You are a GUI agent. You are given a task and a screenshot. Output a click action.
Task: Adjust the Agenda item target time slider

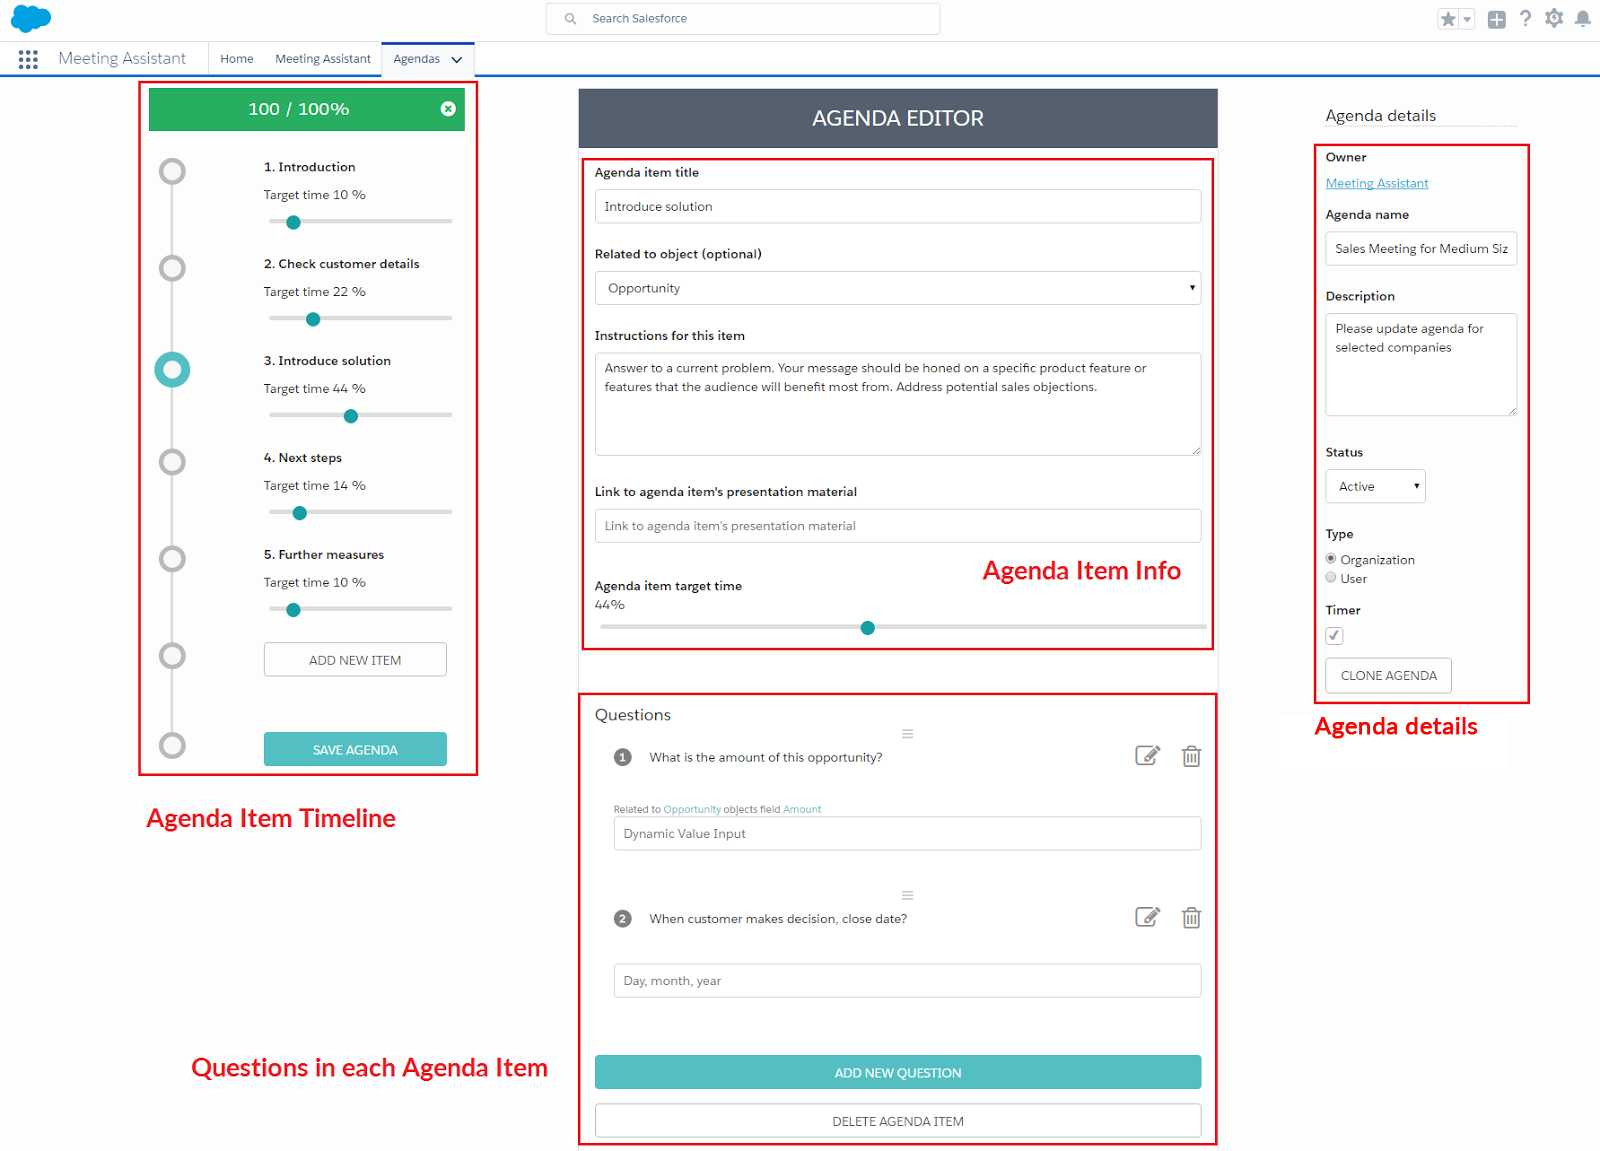click(868, 628)
